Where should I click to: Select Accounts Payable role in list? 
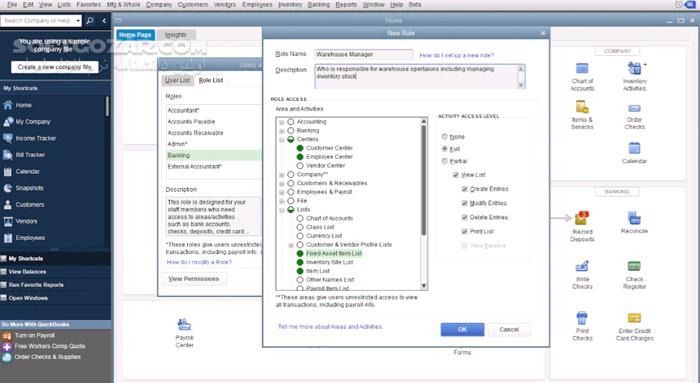[191, 122]
